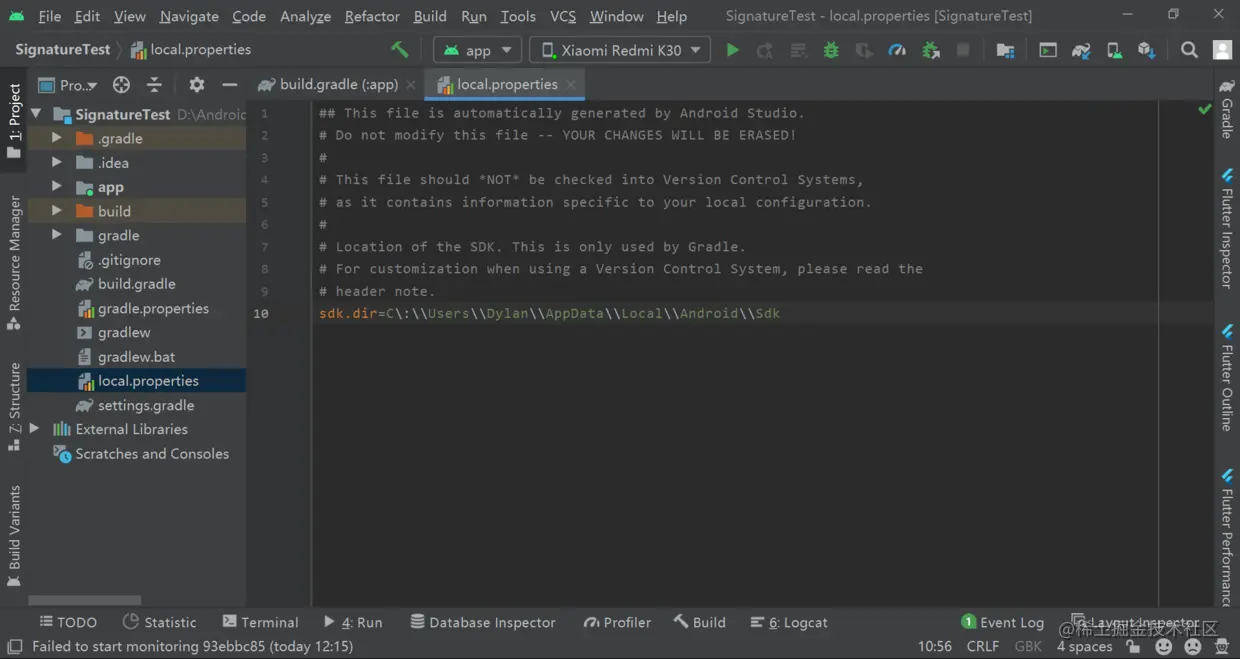The image size is (1240, 659).
Task: Toggle the read-only lock icon in the status bar
Action: pos(1133,646)
